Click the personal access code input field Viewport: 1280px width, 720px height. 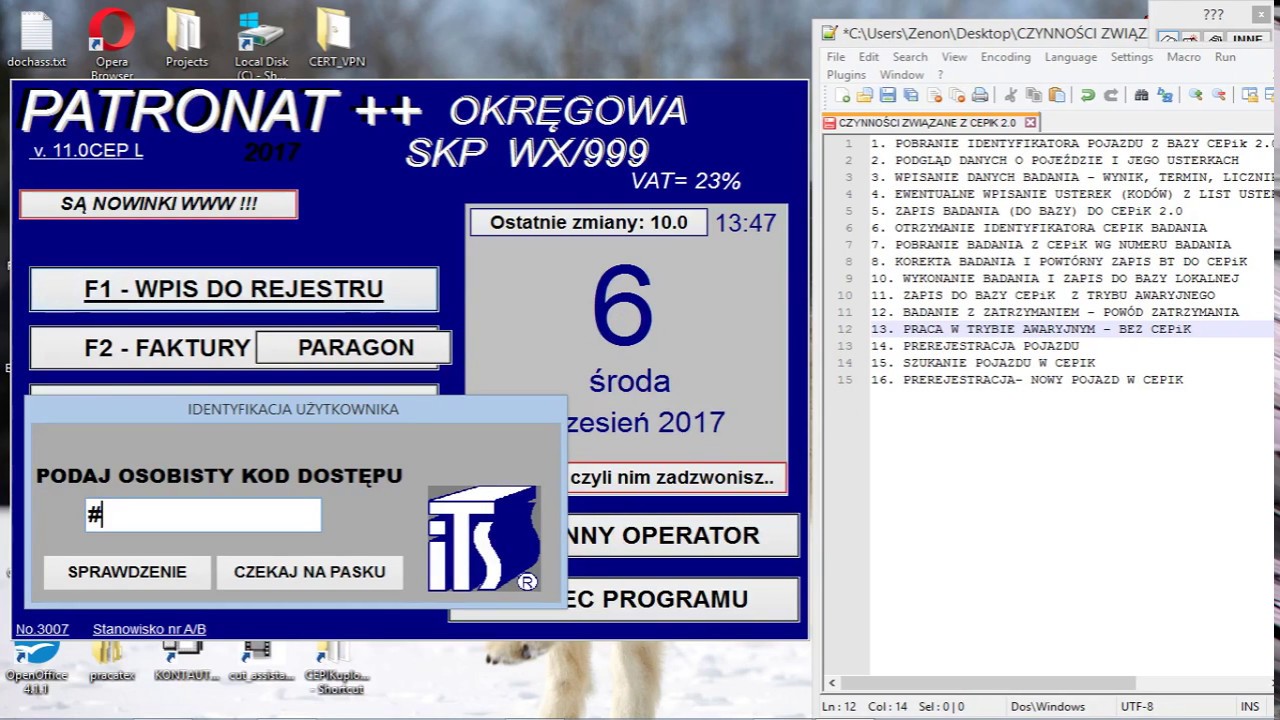(x=203, y=515)
